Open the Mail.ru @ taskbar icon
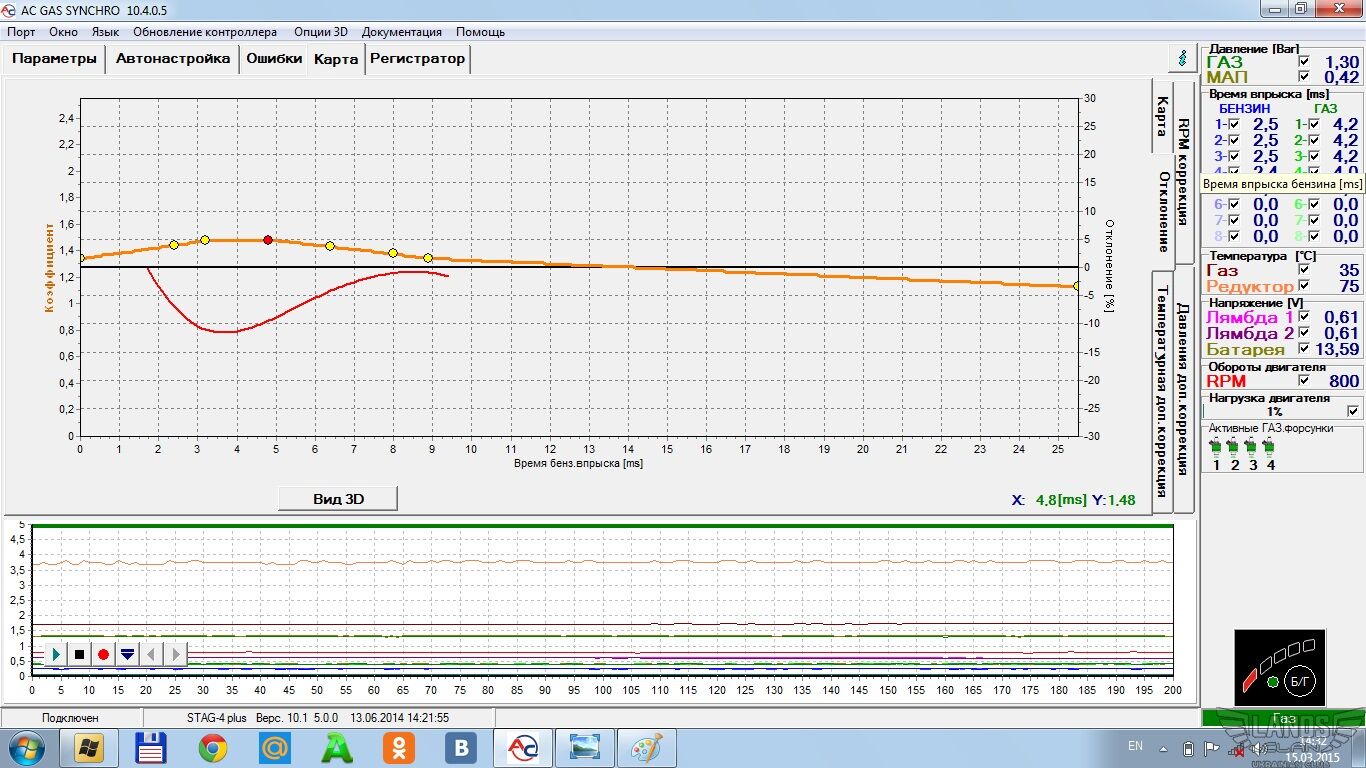The height and width of the screenshot is (768, 1366). pos(274,747)
